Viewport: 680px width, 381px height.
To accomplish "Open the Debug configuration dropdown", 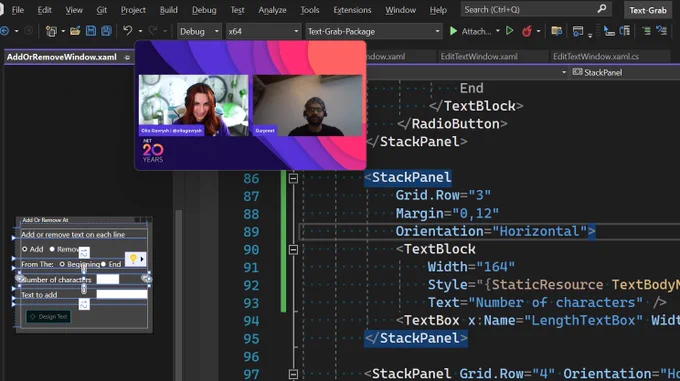I will (x=199, y=31).
